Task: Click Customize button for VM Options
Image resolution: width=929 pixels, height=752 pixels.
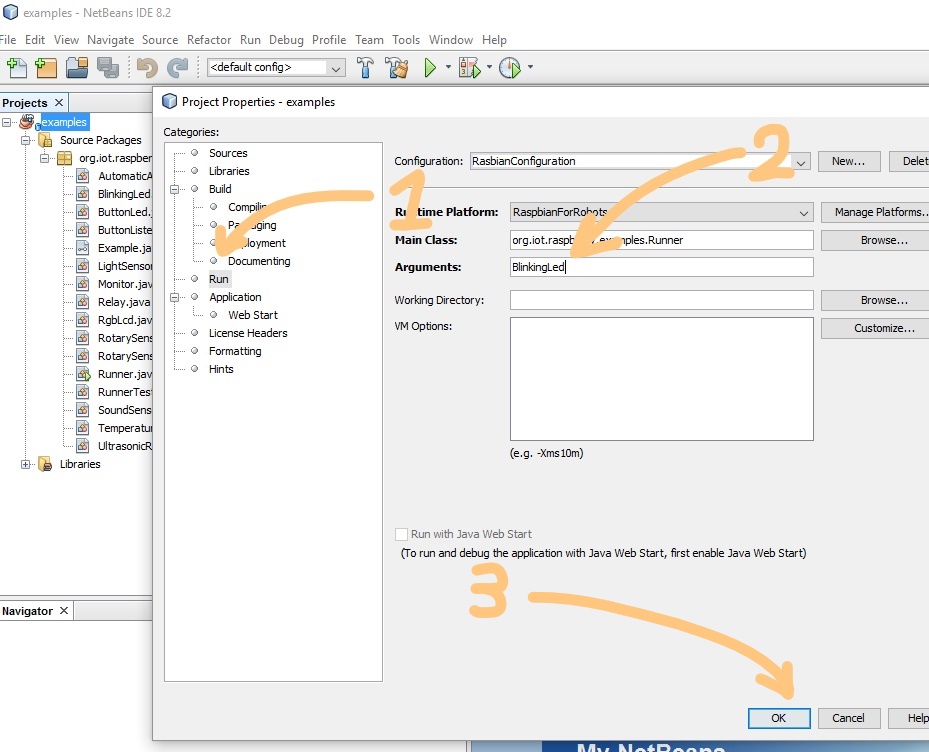Action: (875, 328)
